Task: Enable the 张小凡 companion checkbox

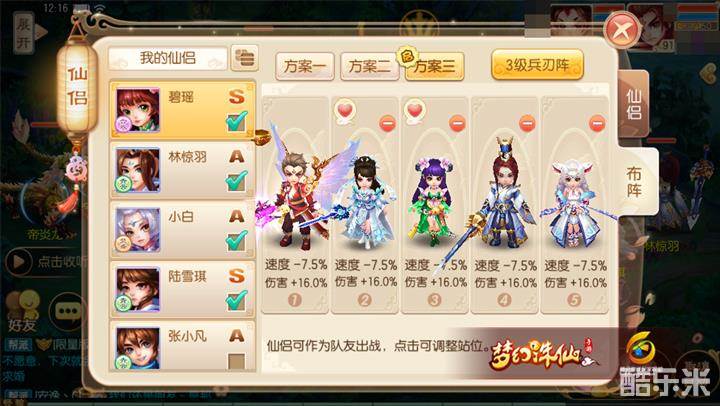Action: (x=236, y=361)
